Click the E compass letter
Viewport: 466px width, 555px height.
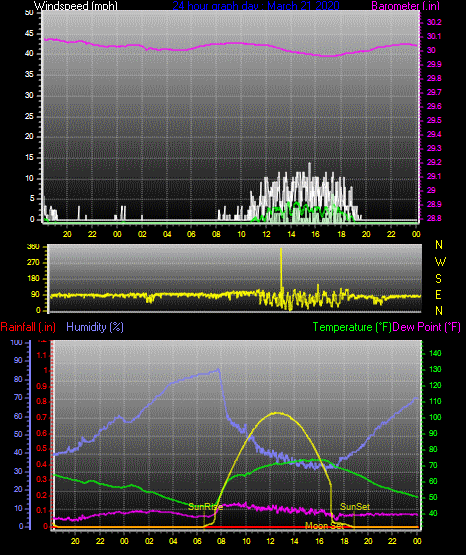pyautogui.click(x=438, y=295)
